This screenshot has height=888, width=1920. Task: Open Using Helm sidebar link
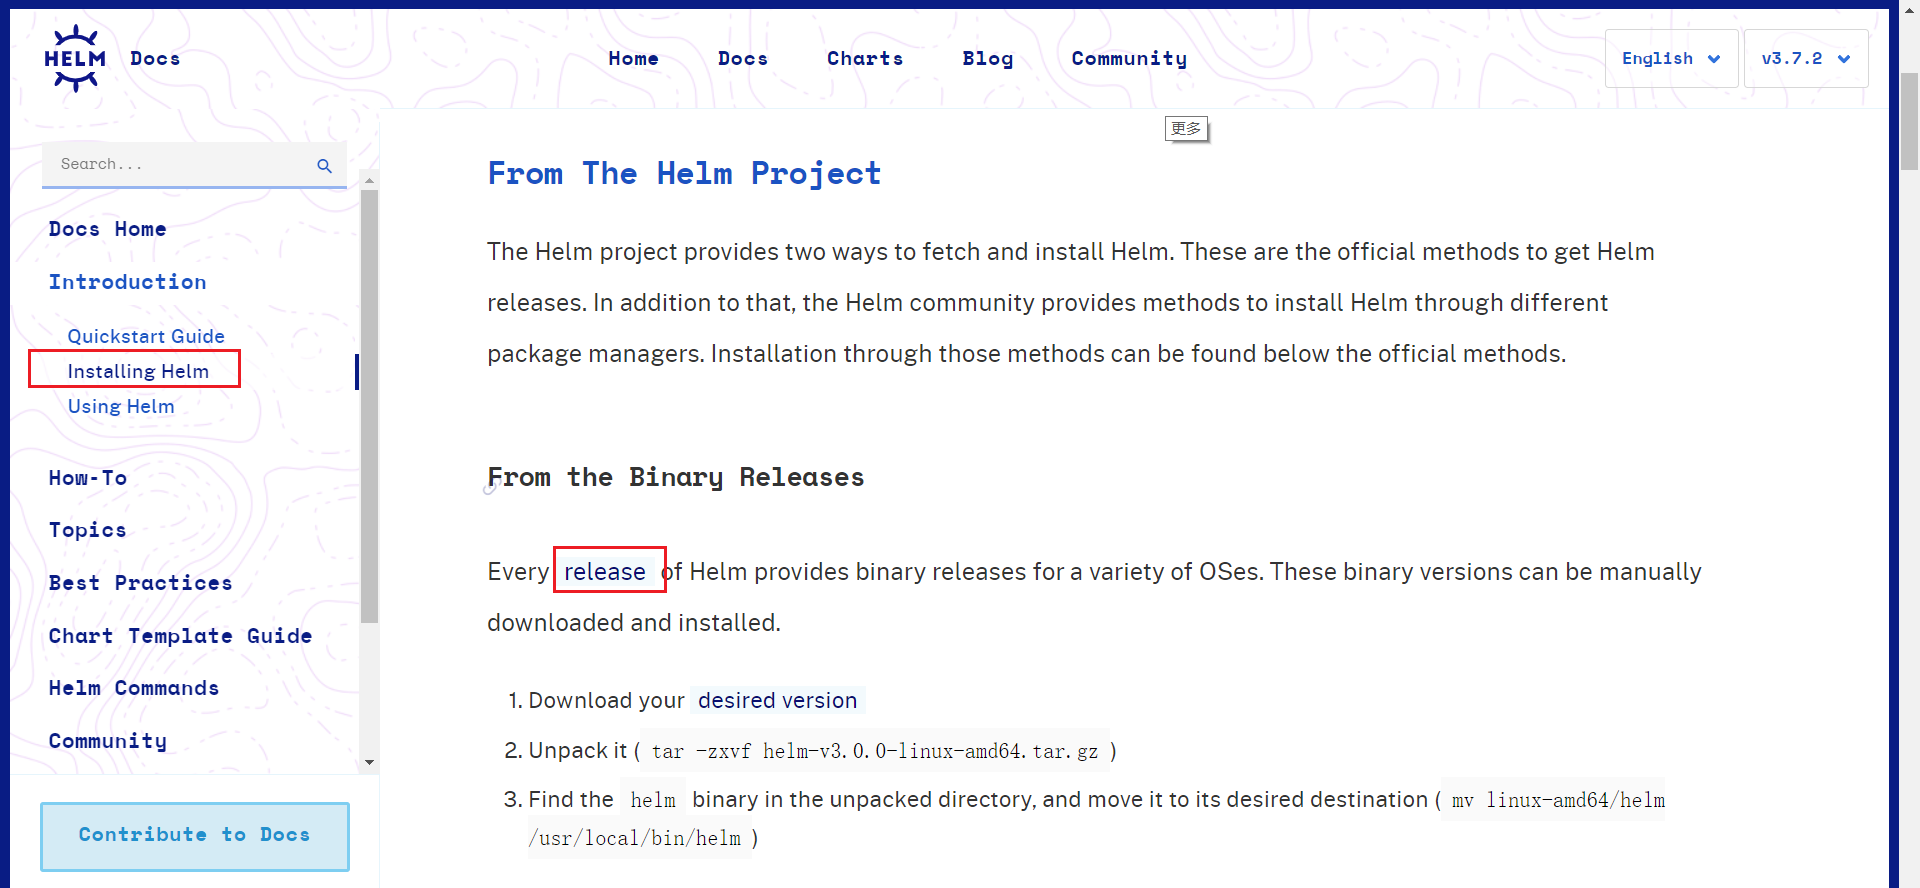121,406
